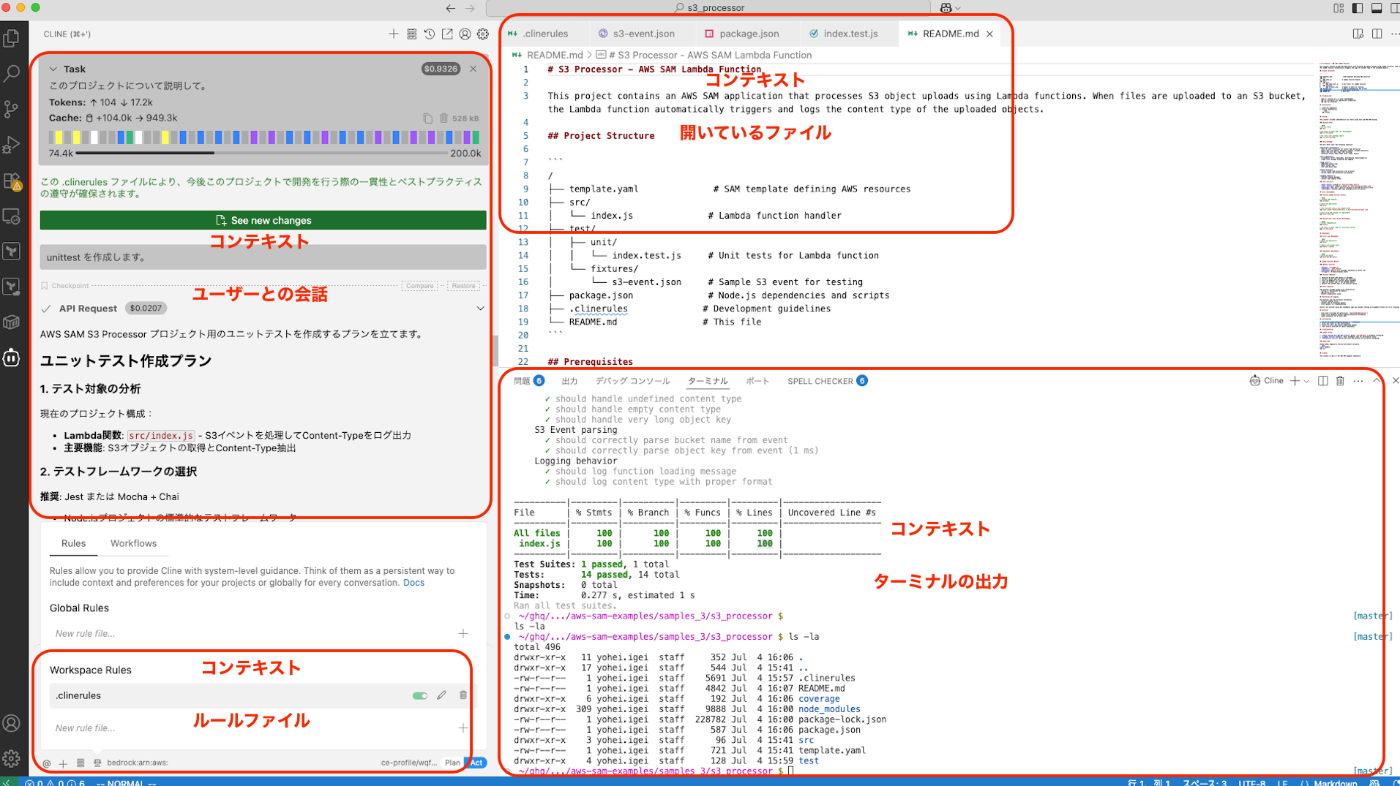
Task: Close the current Cline task with X
Action: pyautogui.click(x=473, y=69)
